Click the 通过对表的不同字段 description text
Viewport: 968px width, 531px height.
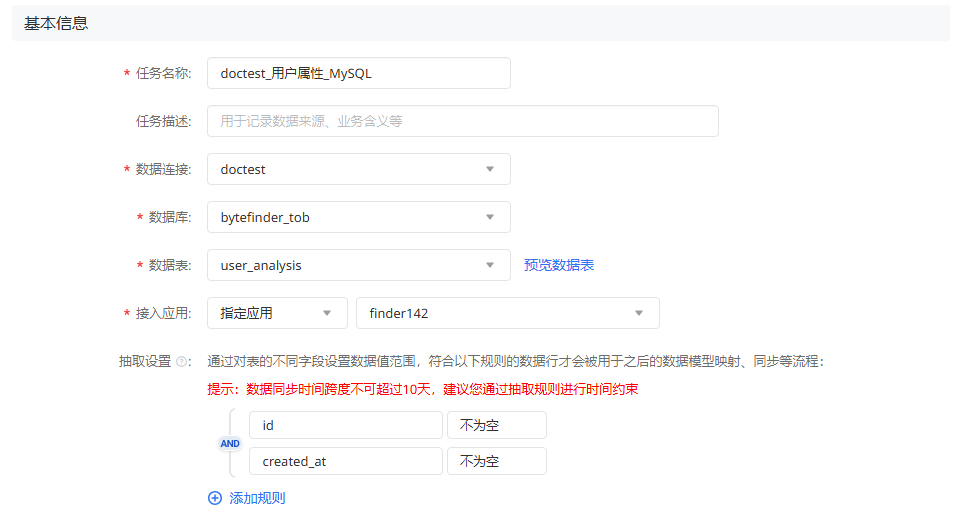(515, 361)
